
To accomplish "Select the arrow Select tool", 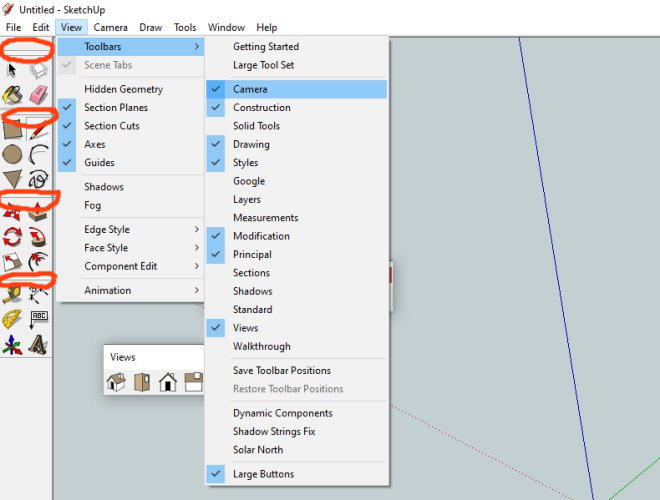I will [12, 70].
